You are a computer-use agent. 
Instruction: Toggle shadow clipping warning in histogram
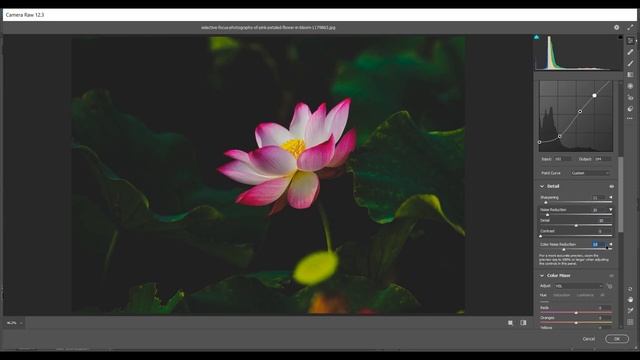point(536,37)
